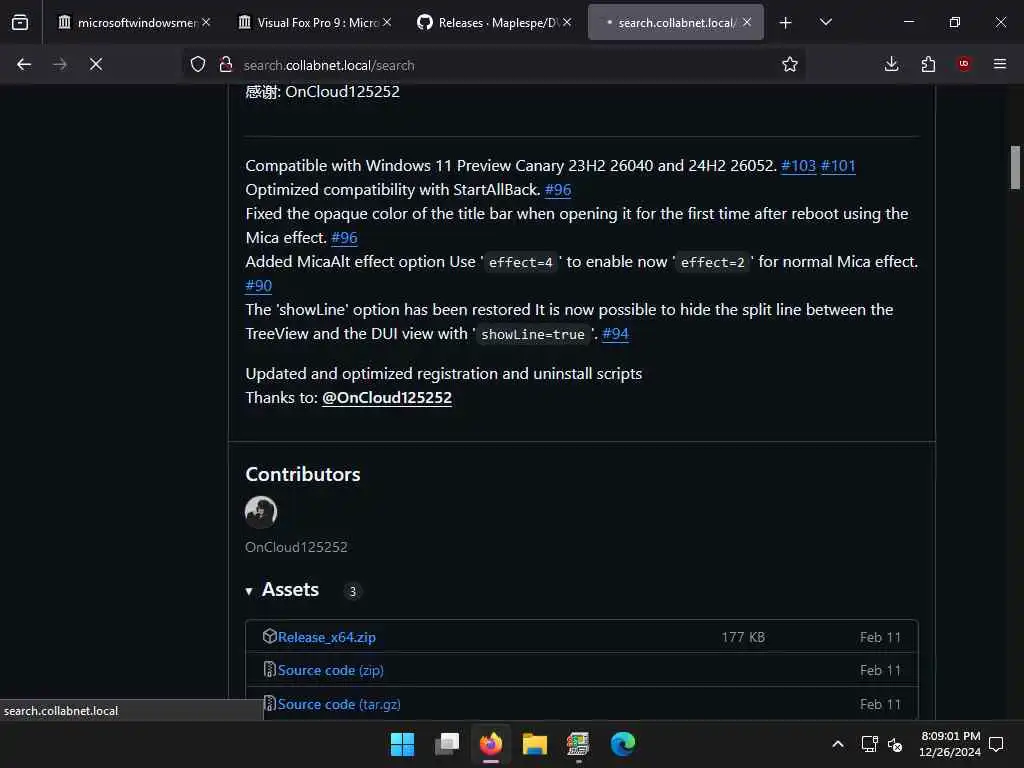This screenshot has width=1024, height=768.
Task: Download Source code (zip)
Action: (x=330, y=671)
